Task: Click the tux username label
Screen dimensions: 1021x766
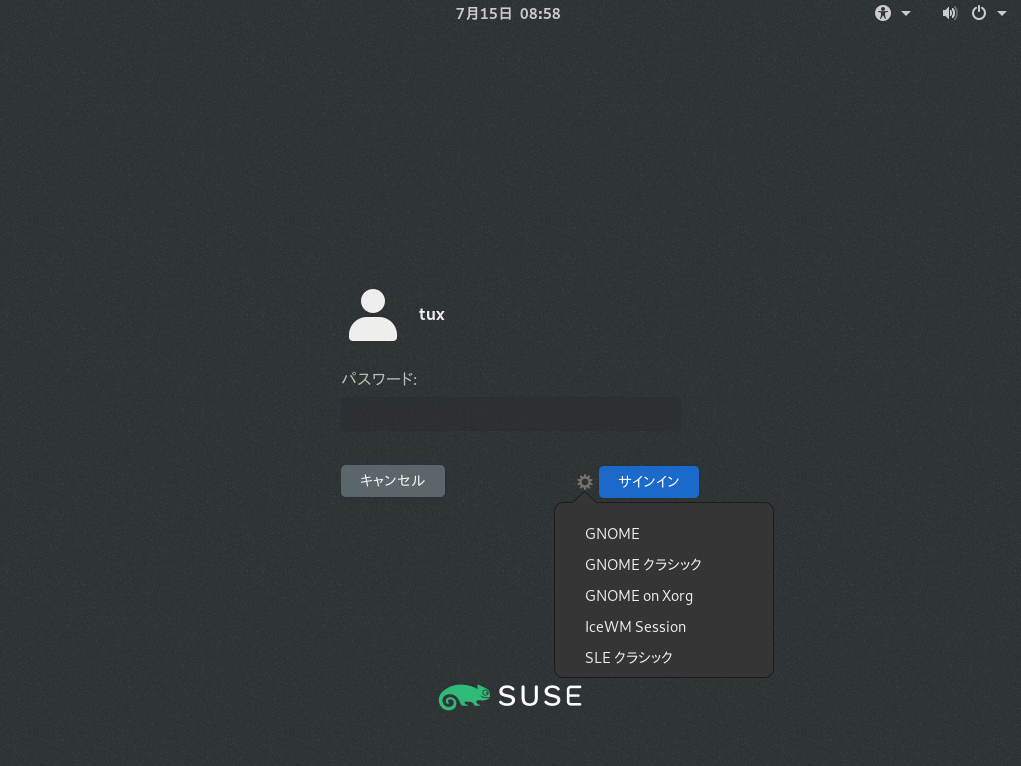Action: (431, 315)
